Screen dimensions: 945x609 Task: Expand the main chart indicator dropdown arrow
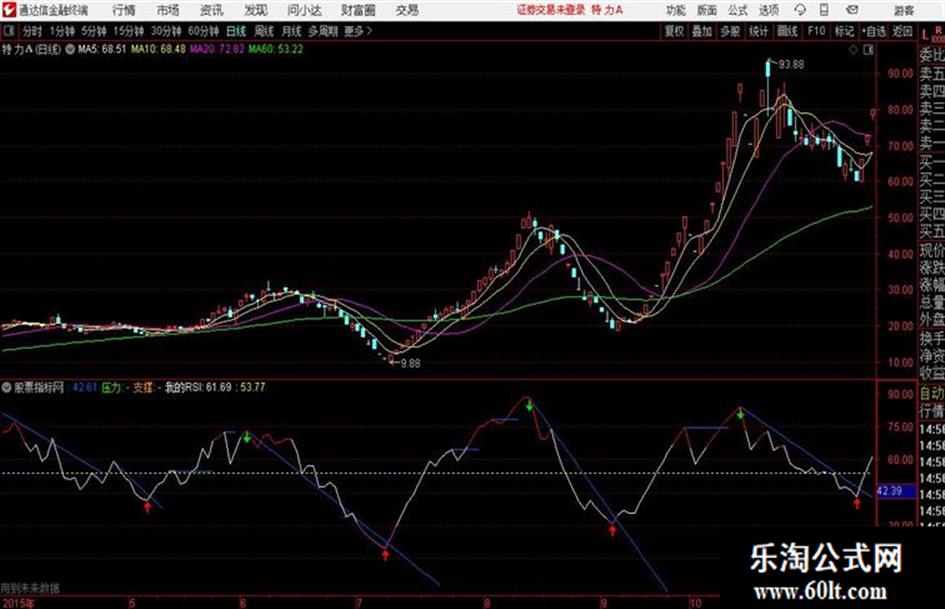[70, 49]
